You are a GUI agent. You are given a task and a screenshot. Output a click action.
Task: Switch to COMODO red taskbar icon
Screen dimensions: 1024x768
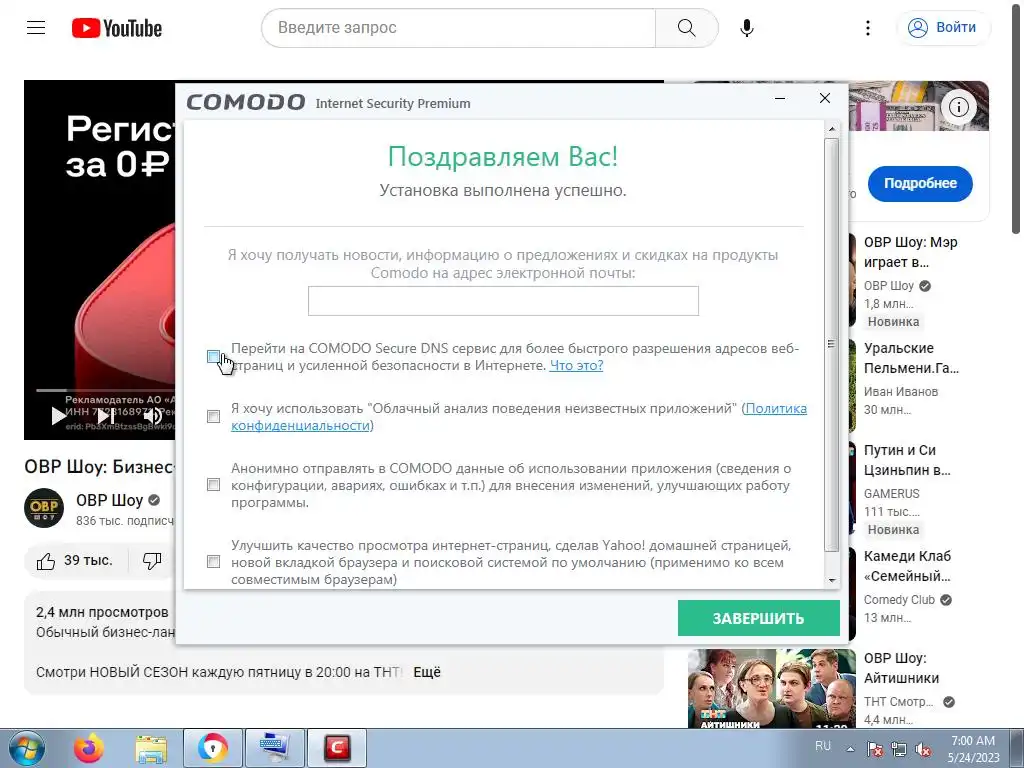[x=336, y=748]
